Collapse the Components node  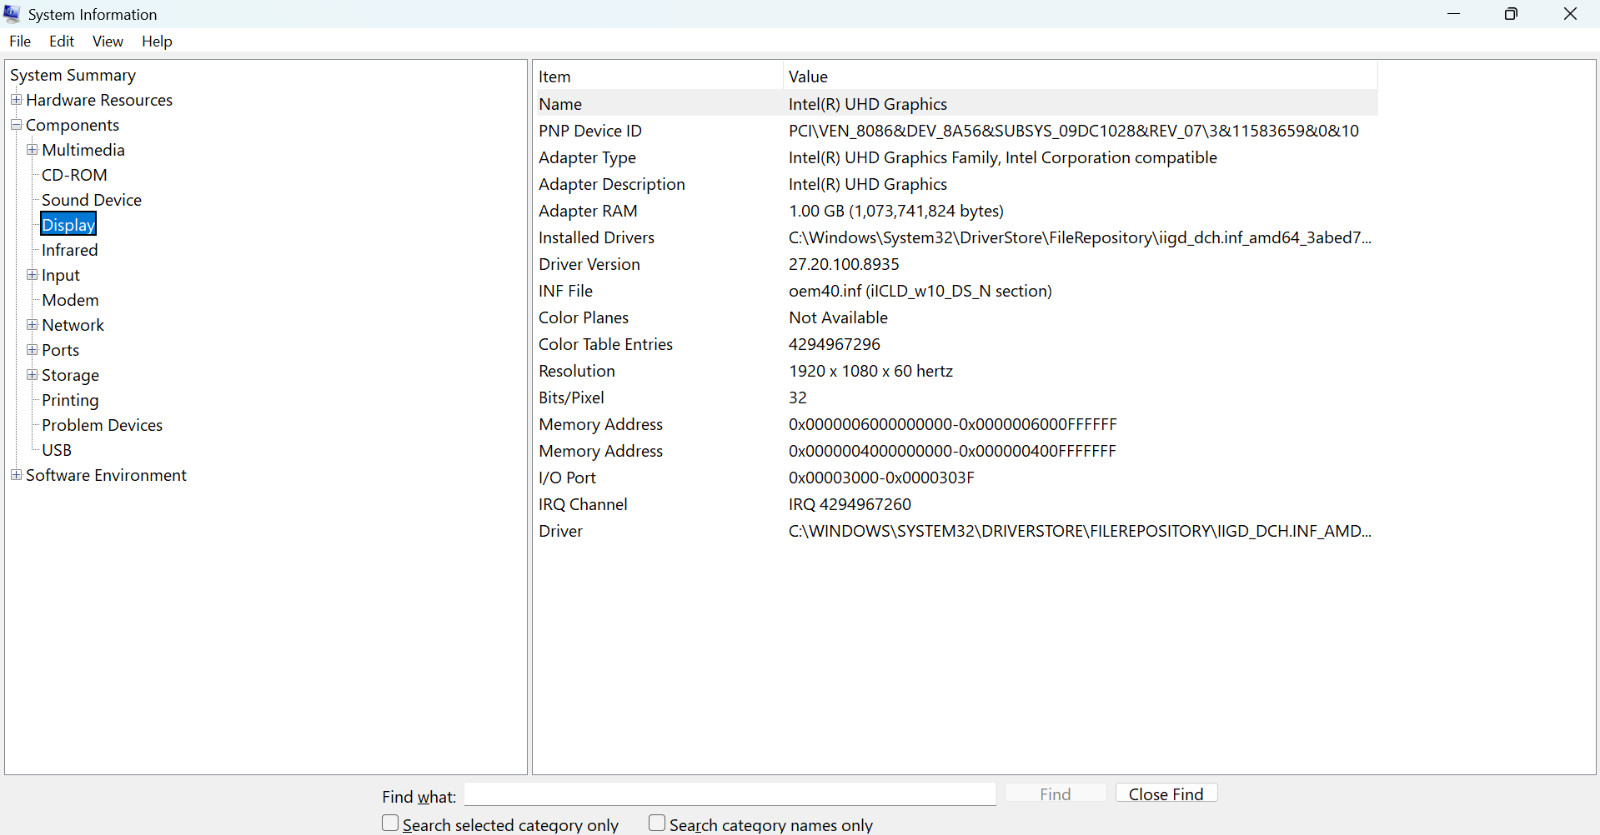tap(16, 125)
